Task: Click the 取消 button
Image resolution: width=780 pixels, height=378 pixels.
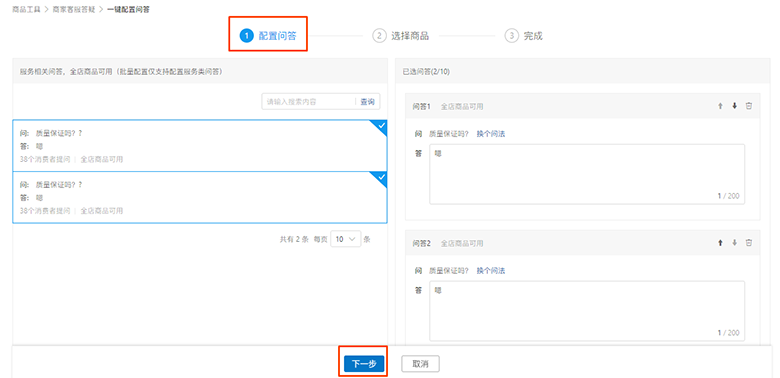Action: tap(420, 364)
